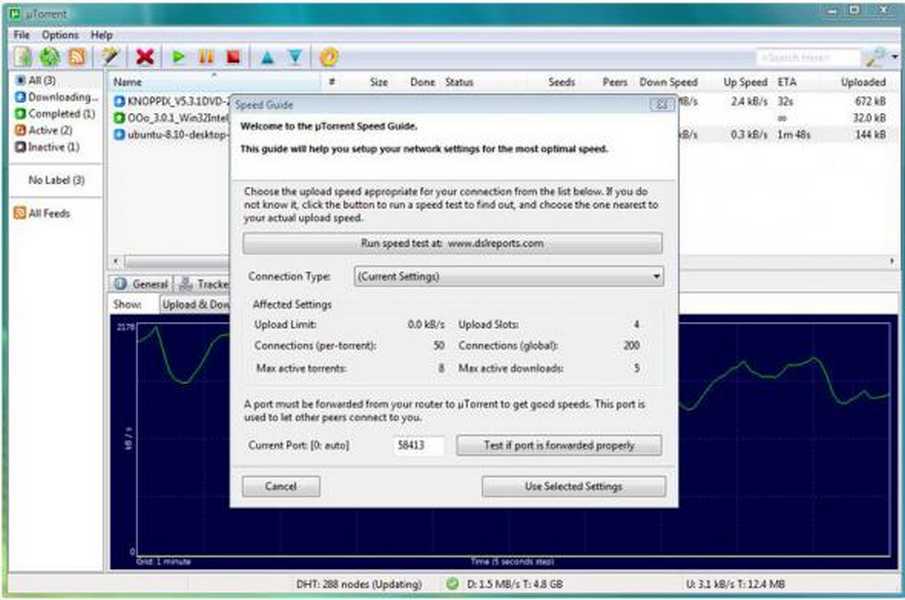Image resolution: width=905 pixels, height=600 pixels.
Task: Click the U: 3.1 kB/s upload status
Action: pyautogui.click(x=735, y=584)
